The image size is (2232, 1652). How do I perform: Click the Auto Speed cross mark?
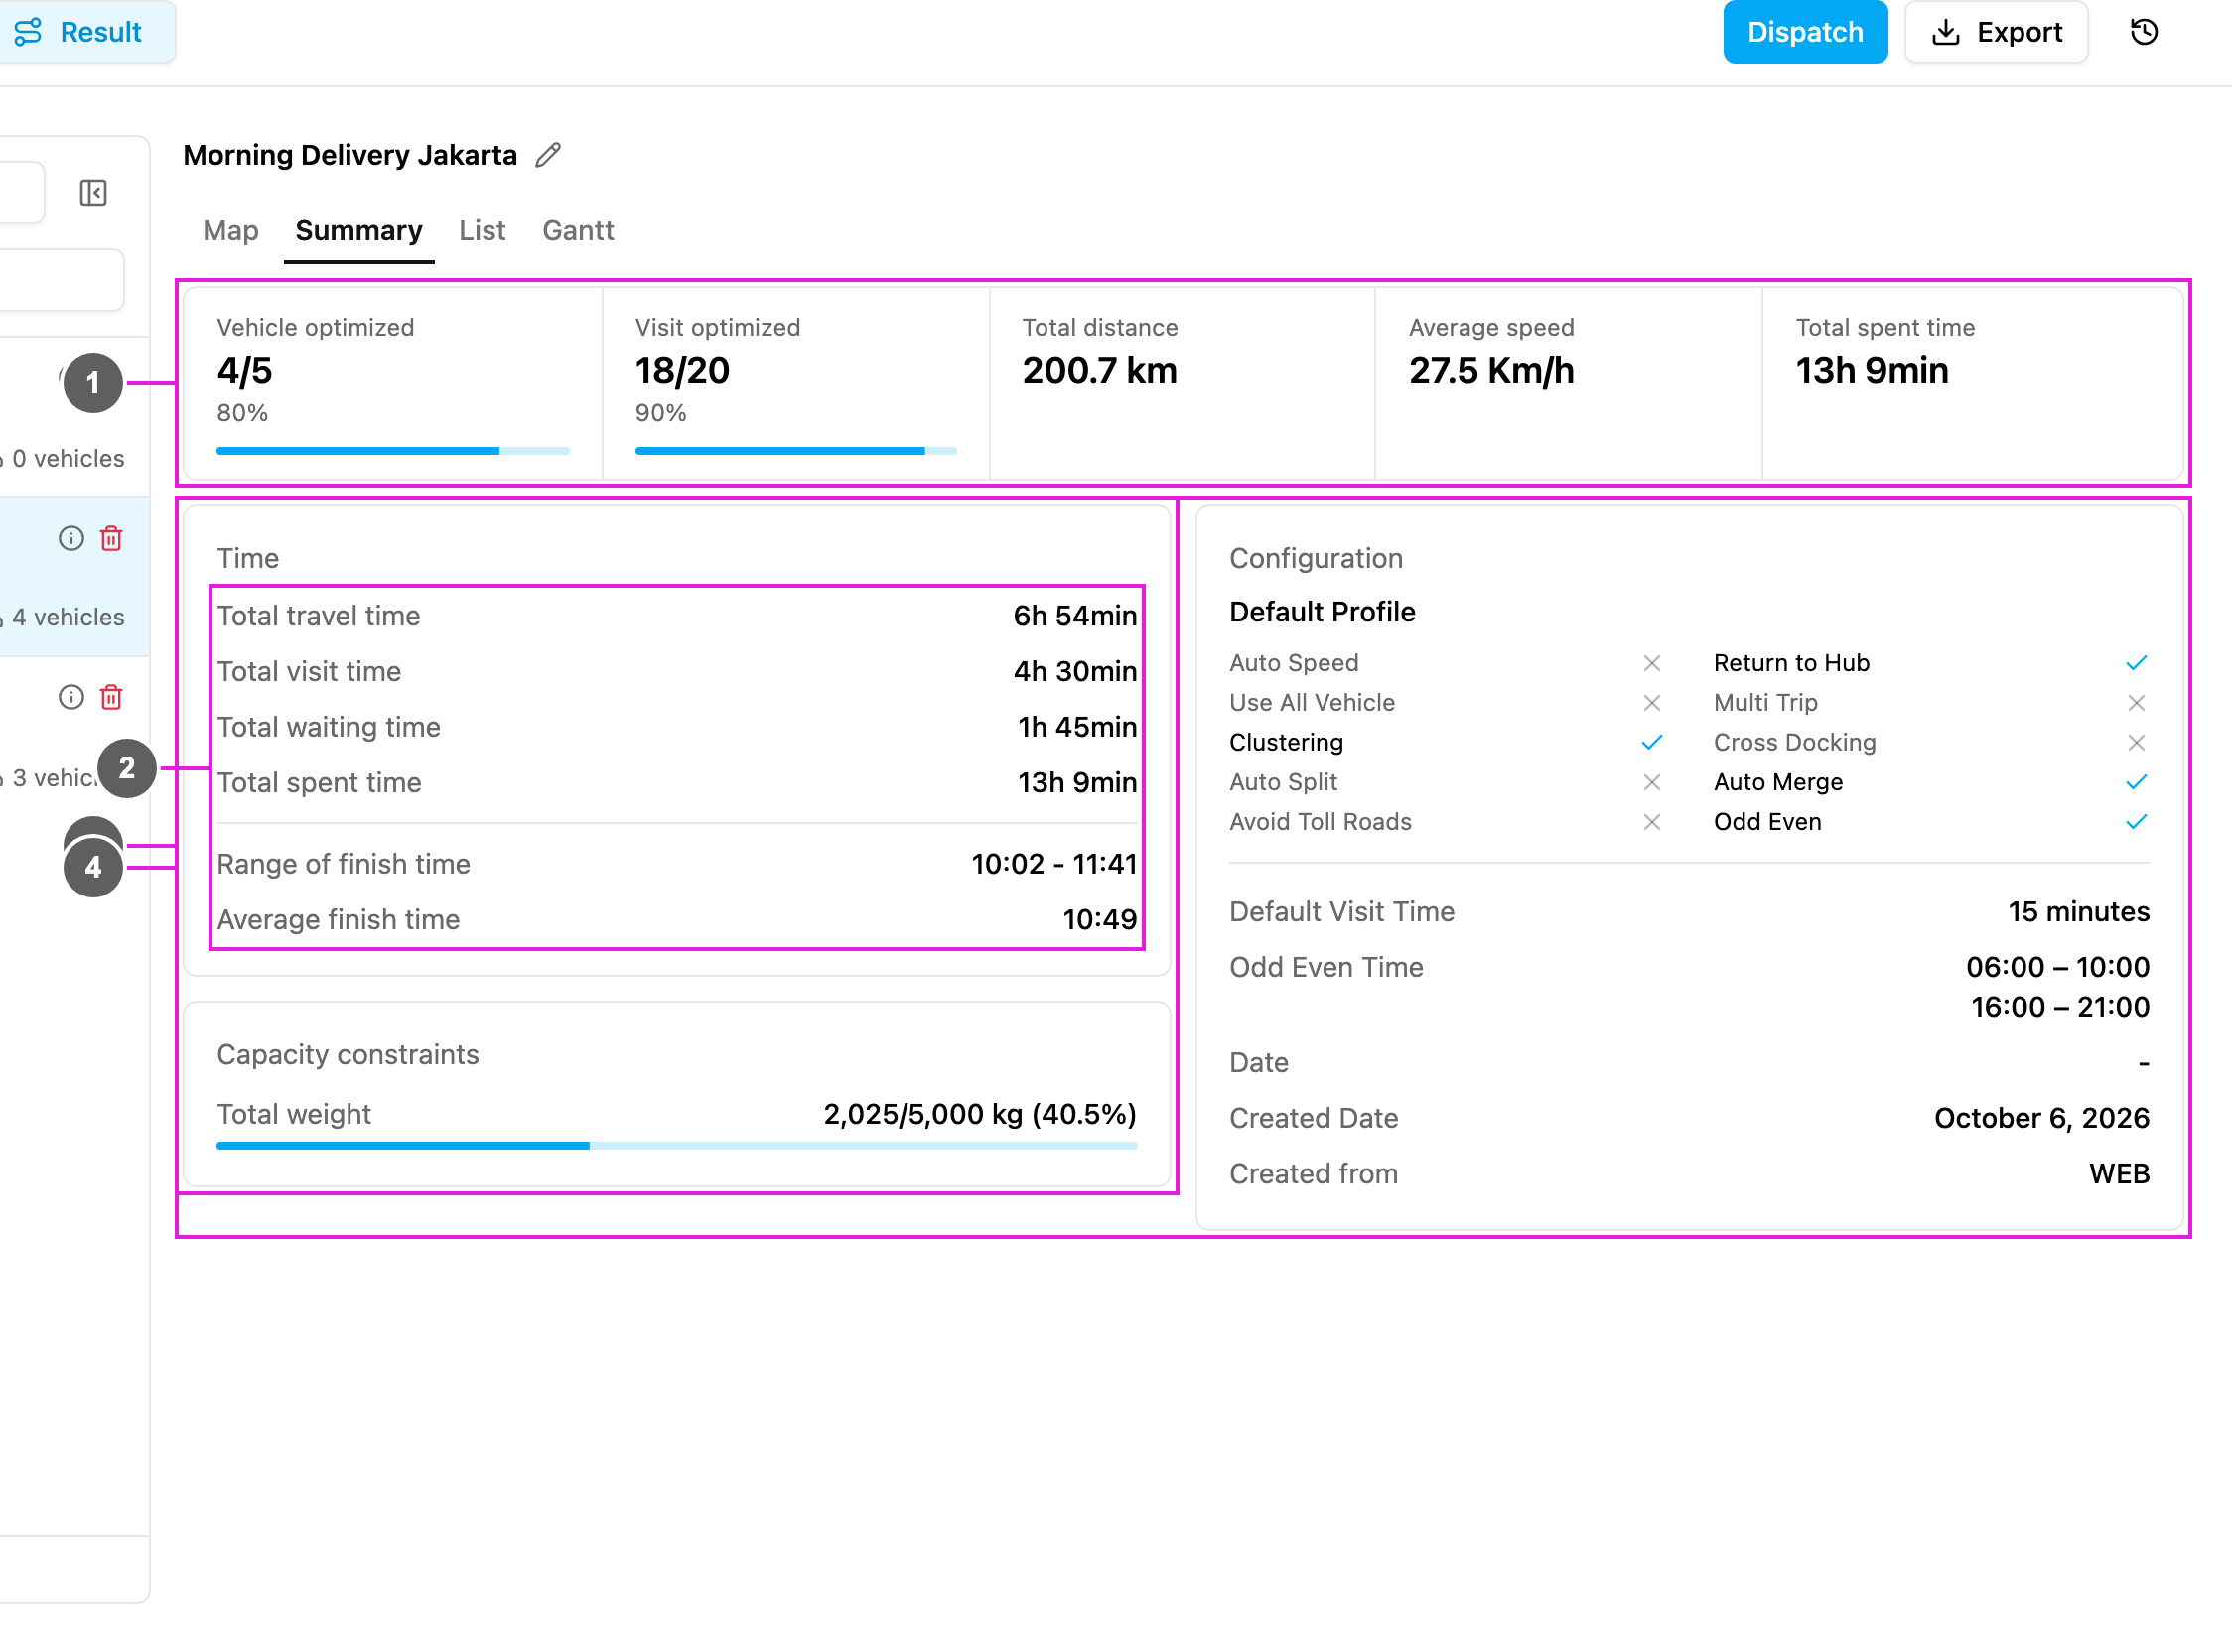pyautogui.click(x=1652, y=663)
